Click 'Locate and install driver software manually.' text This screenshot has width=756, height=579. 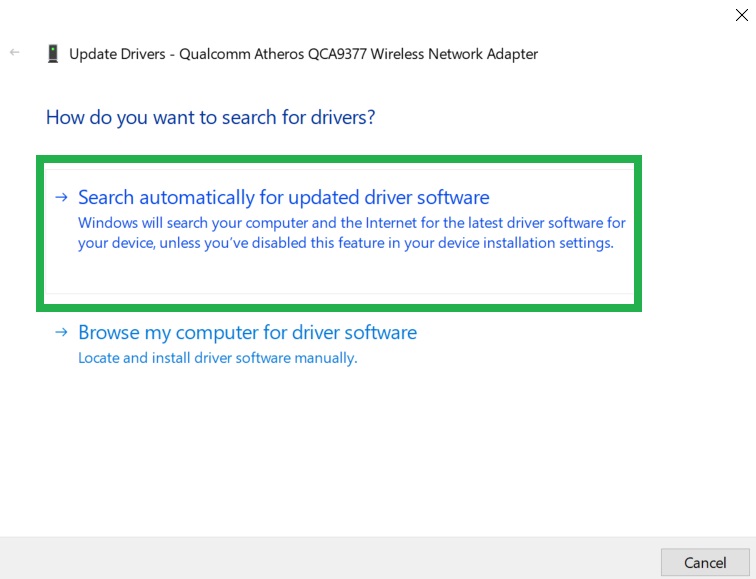(x=218, y=358)
